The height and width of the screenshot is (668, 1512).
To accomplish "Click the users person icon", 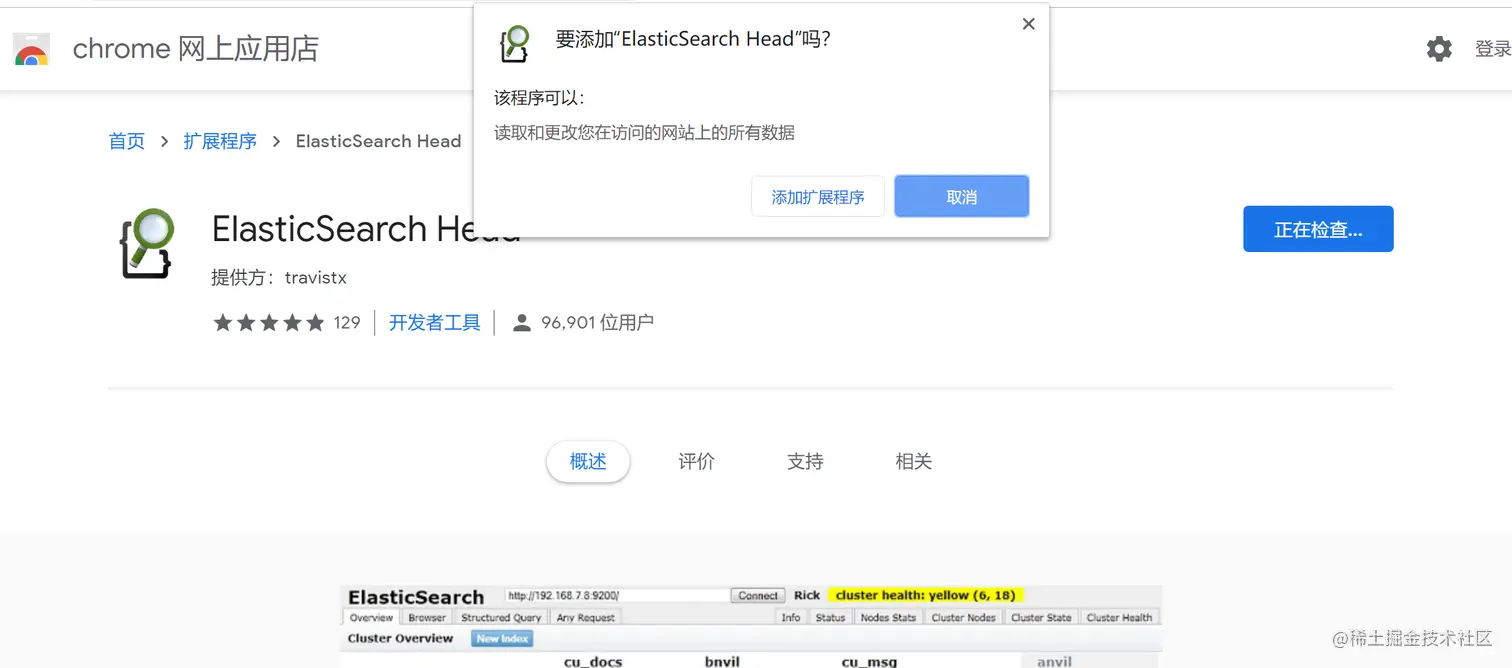I will pyautogui.click(x=521, y=322).
